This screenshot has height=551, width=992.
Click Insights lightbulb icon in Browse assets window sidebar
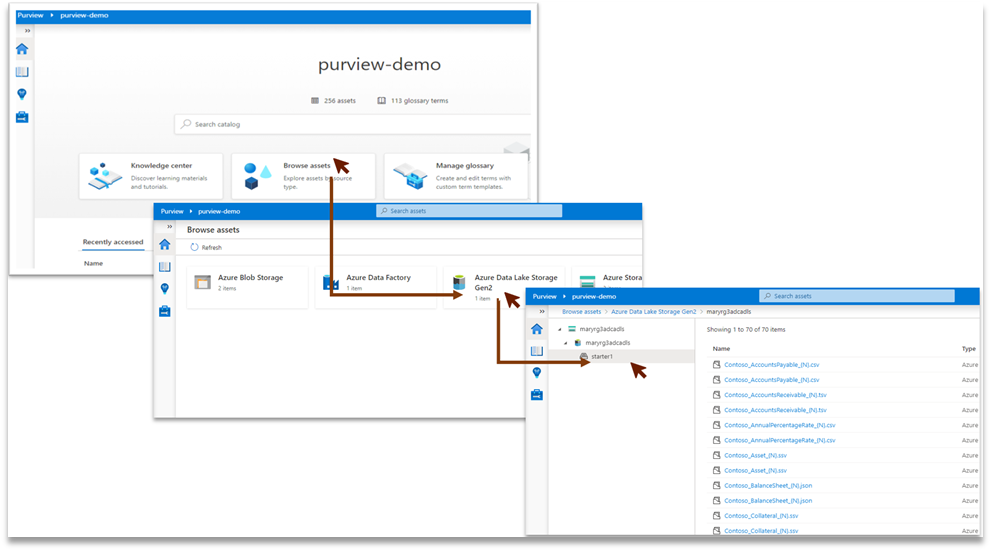[x=164, y=288]
